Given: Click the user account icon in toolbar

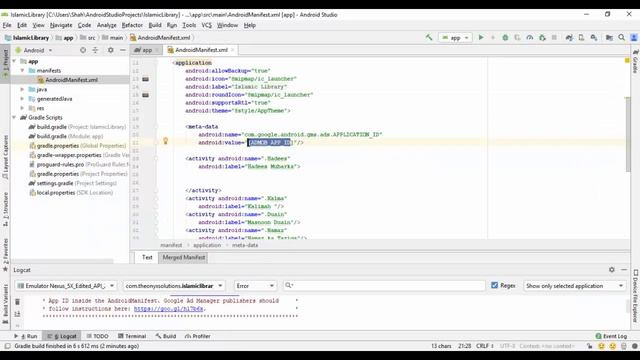Looking at the screenshot, I should (x=634, y=38).
